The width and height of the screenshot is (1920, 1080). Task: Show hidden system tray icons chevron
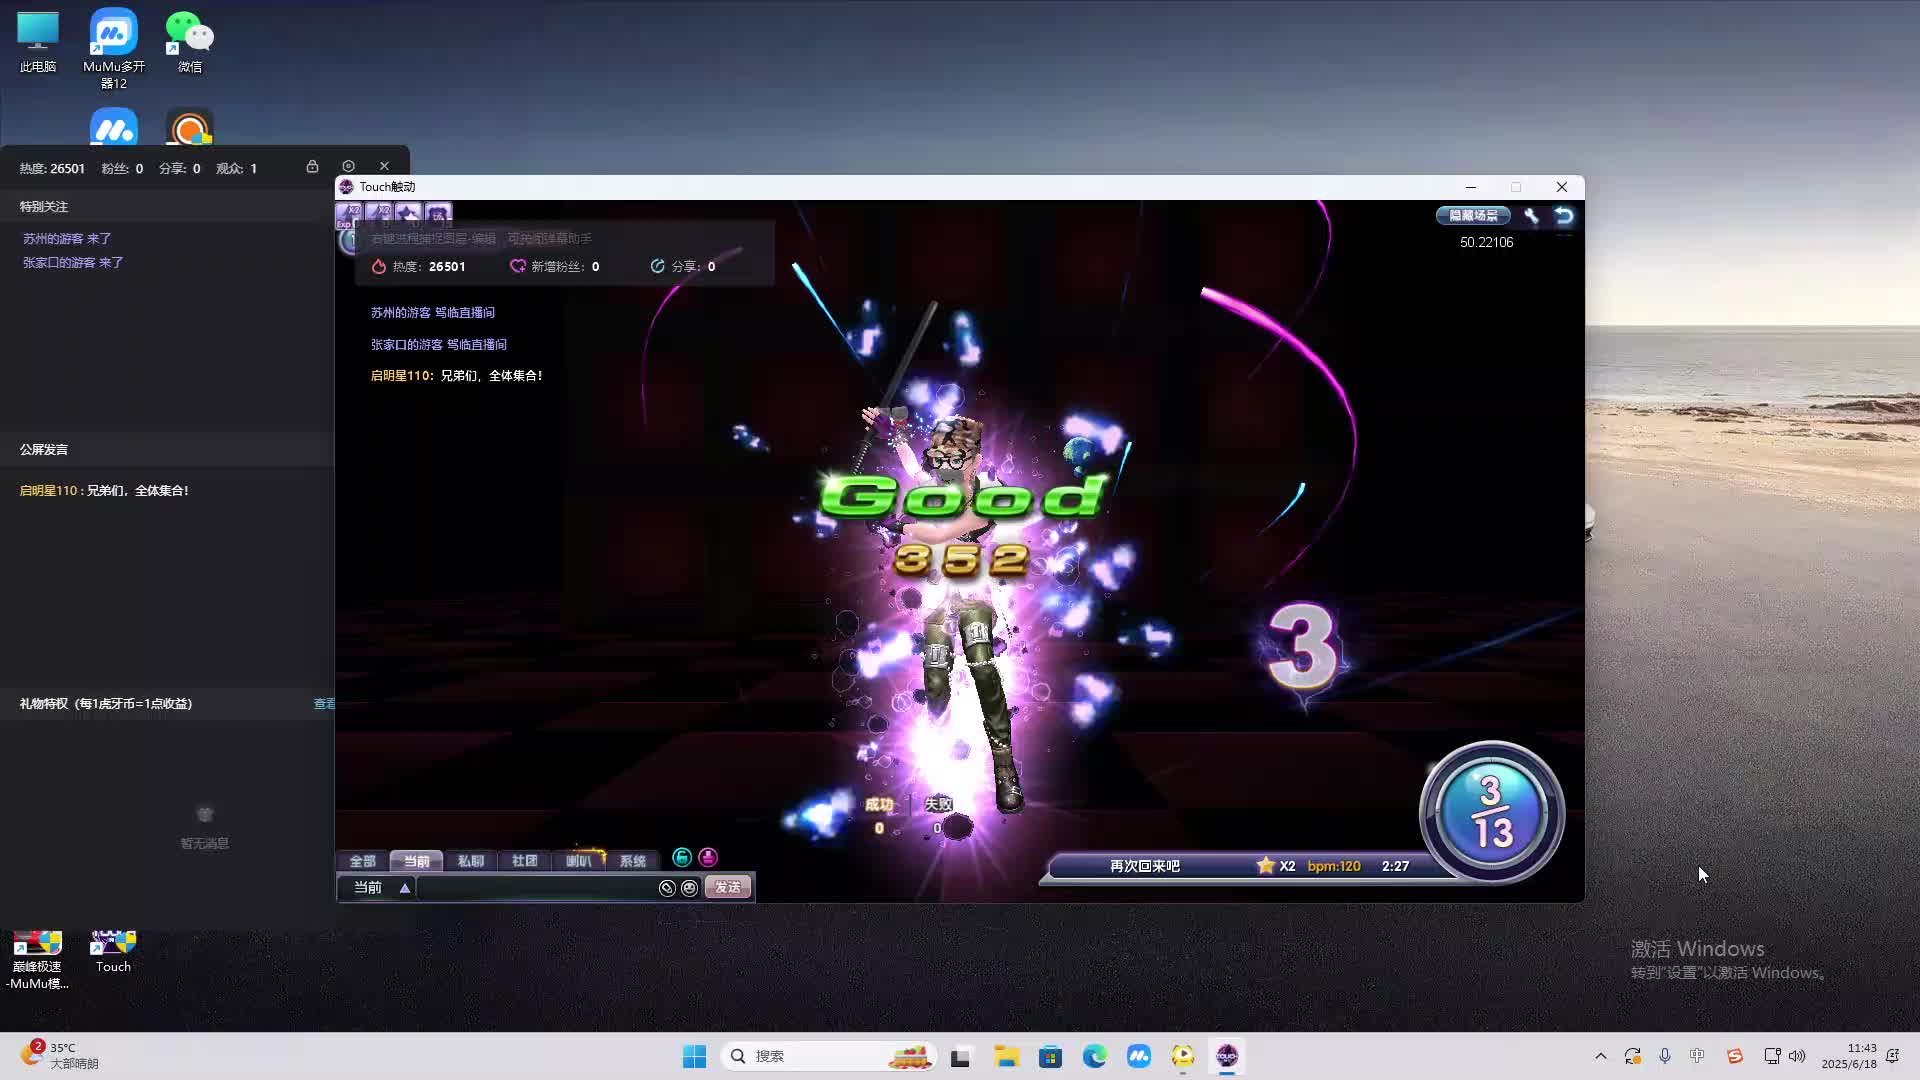tap(1600, 1056)
